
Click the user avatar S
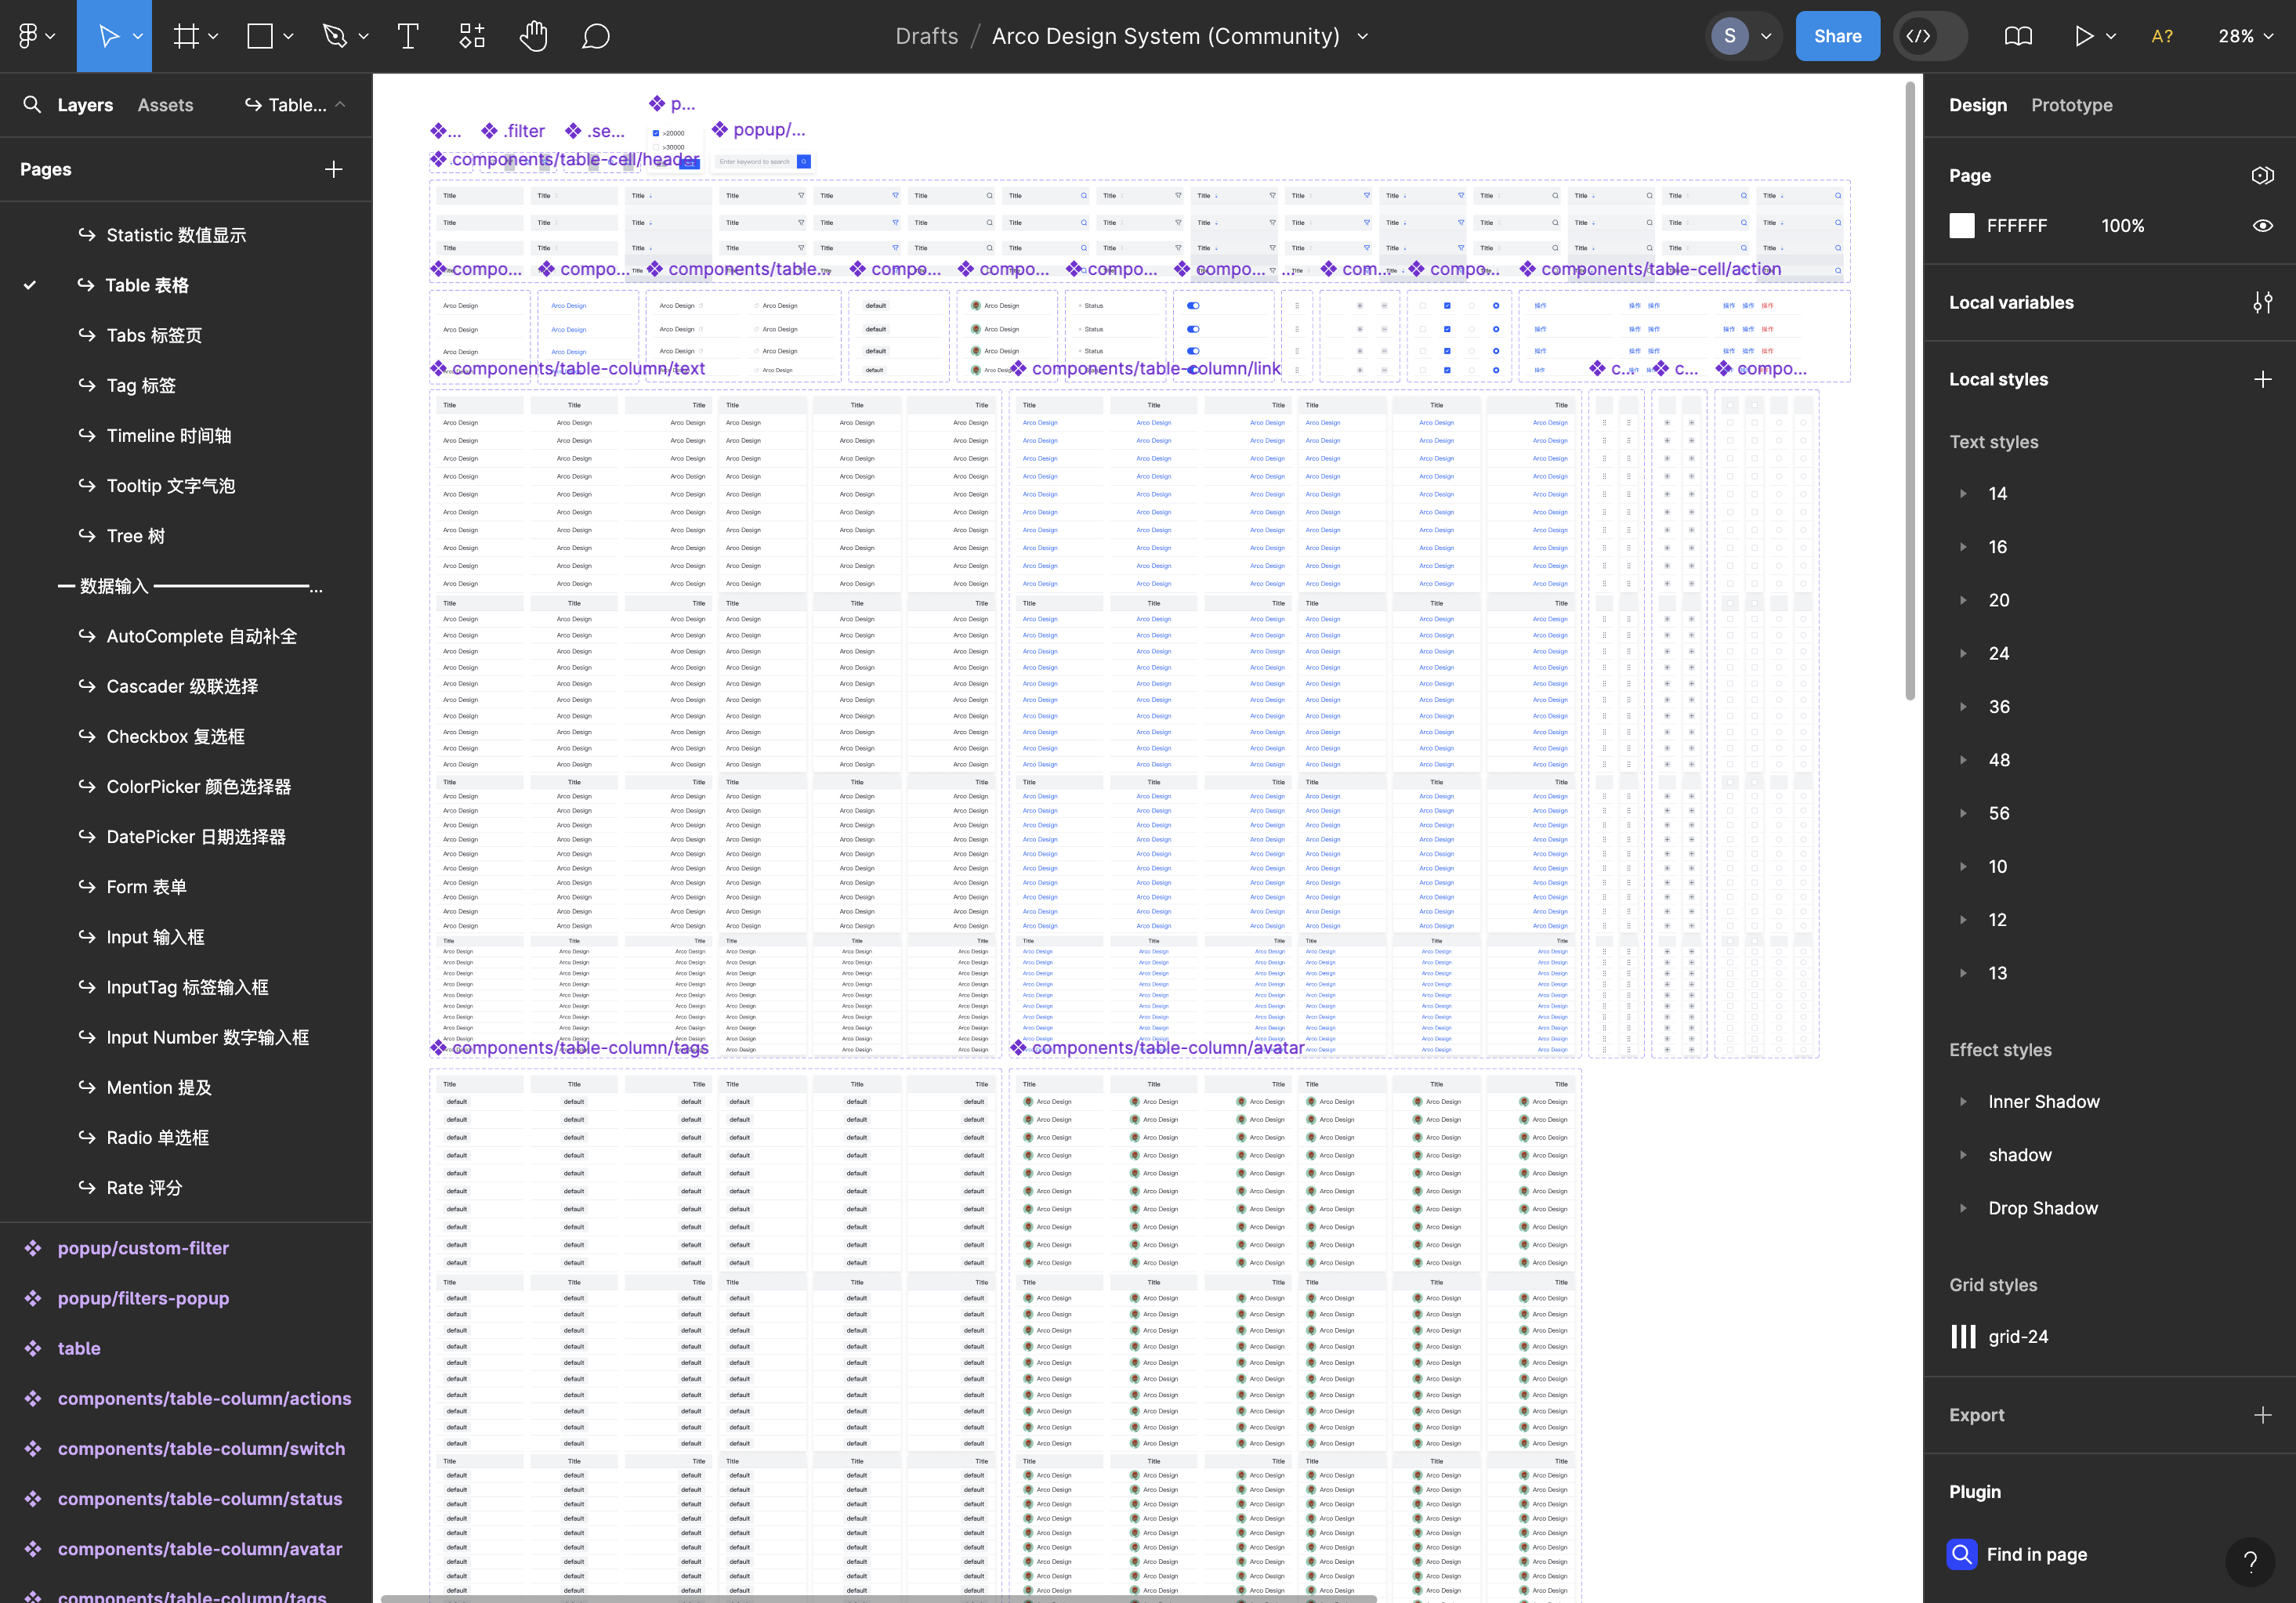point(1729,36)
